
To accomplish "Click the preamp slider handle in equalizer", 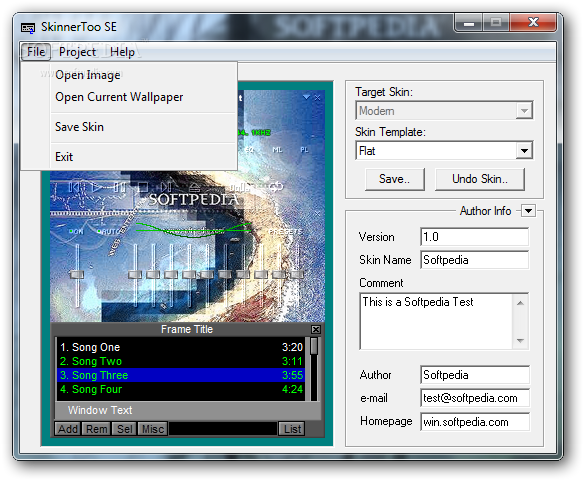I will (x=77, y=275).
